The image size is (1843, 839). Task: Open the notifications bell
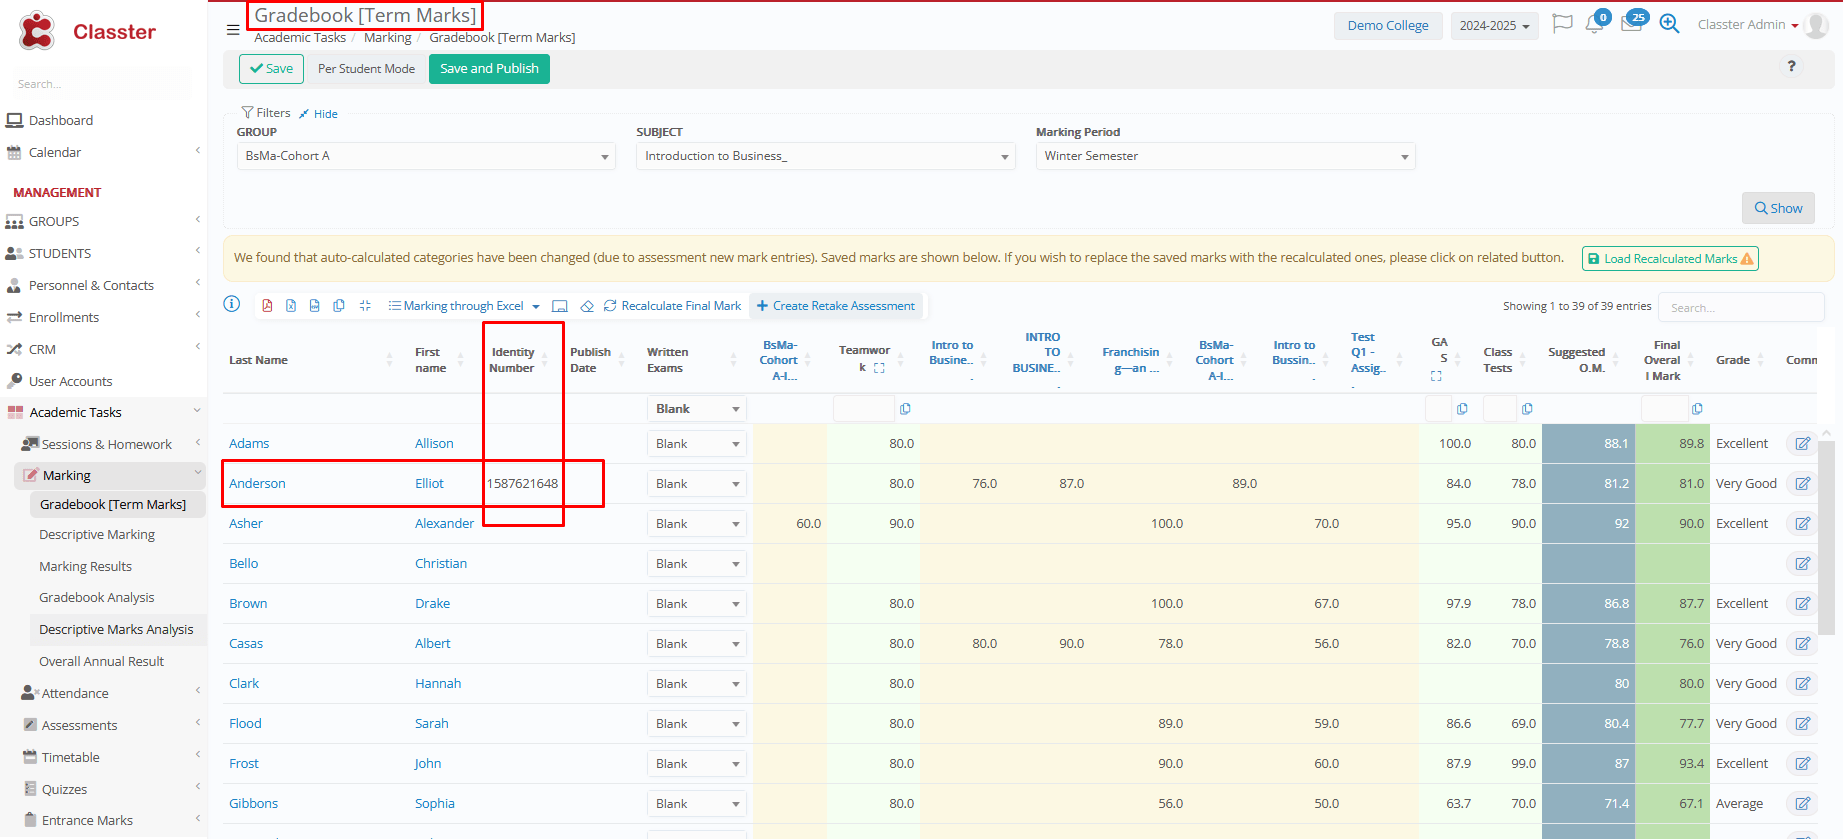(x=1594, y=25)
